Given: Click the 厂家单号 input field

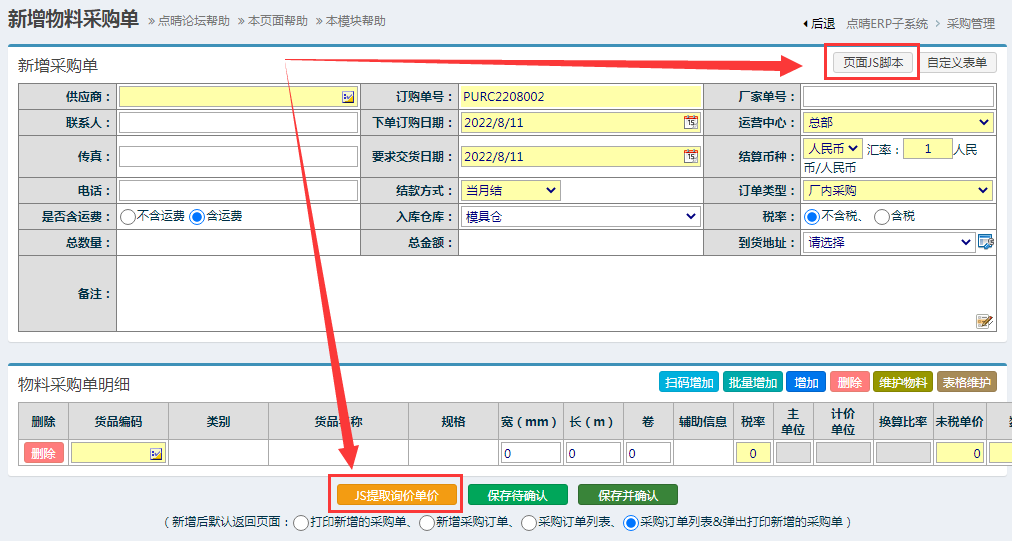Looking at the screenshot, I should (897, 97).
